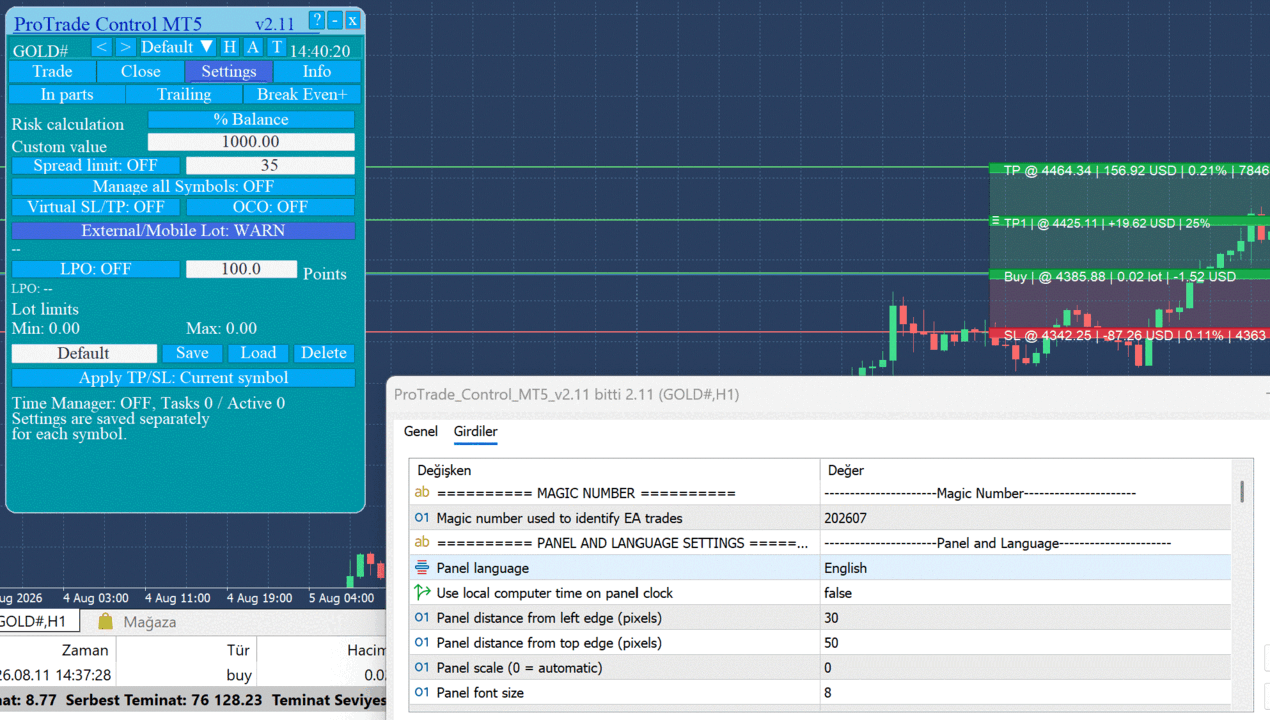Edit spread limit value 35
Screen dimensions: 1270x720
coord(270,165)
